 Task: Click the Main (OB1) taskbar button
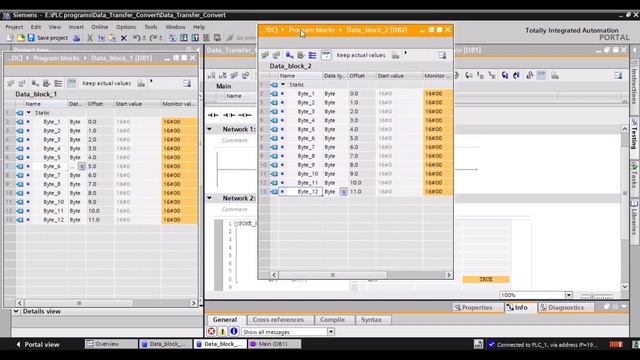(x=275, y=344)
